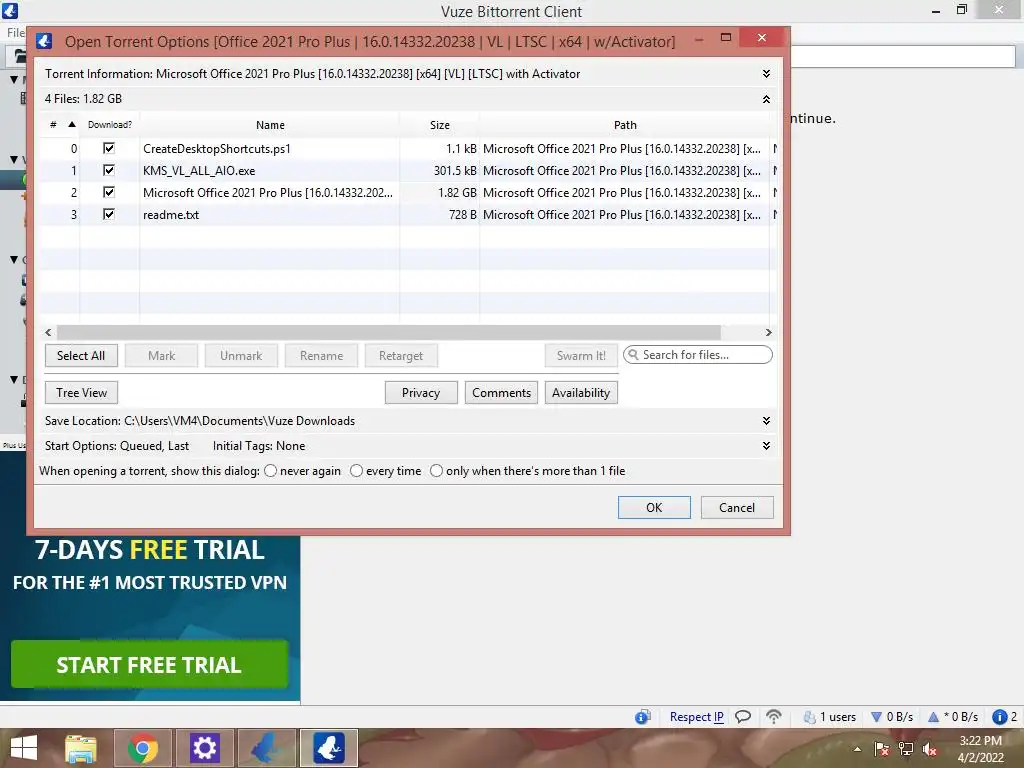Expand the Start Options section

point(766,446)
